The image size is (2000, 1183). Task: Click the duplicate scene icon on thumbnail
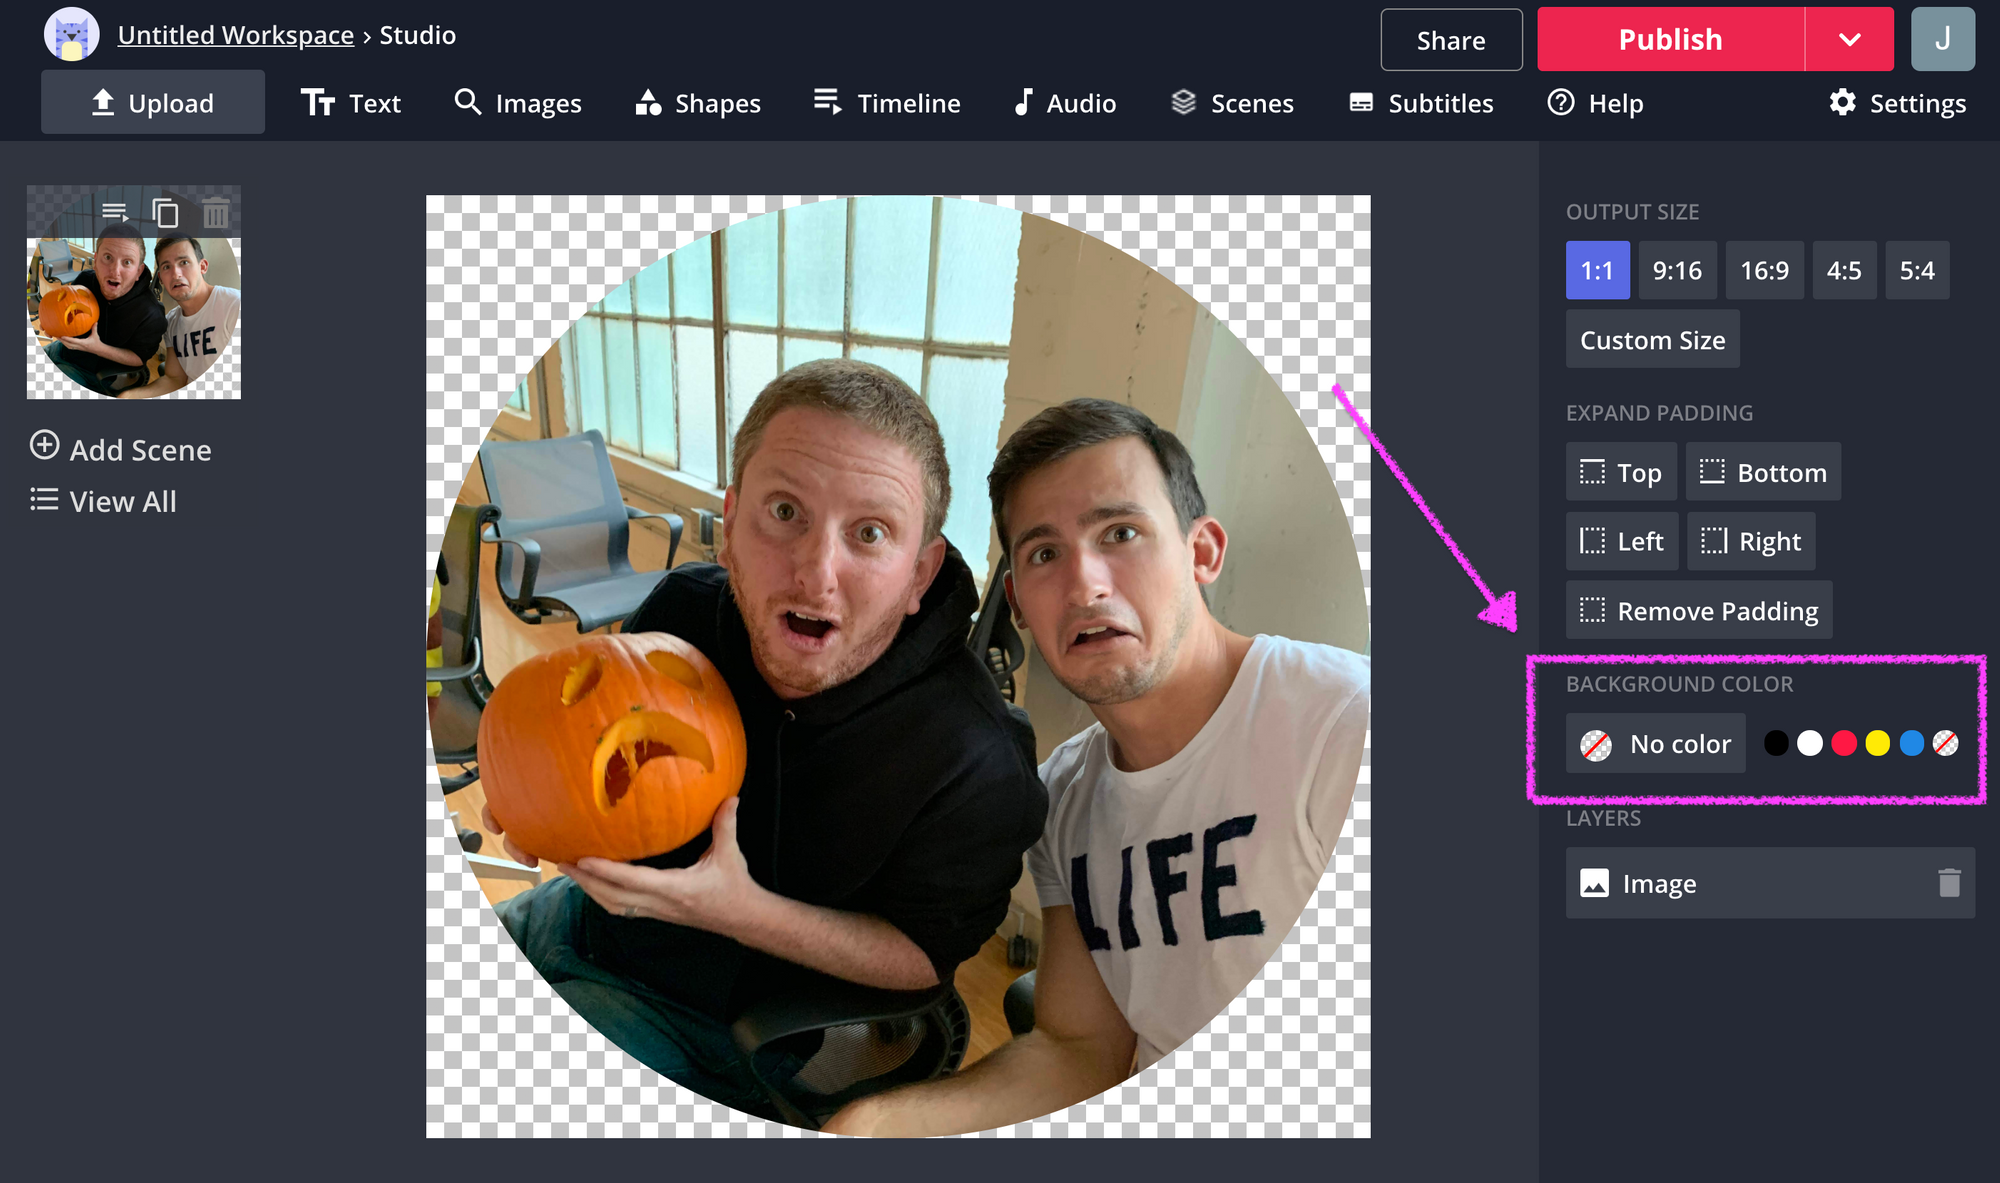tap(165, 213)
